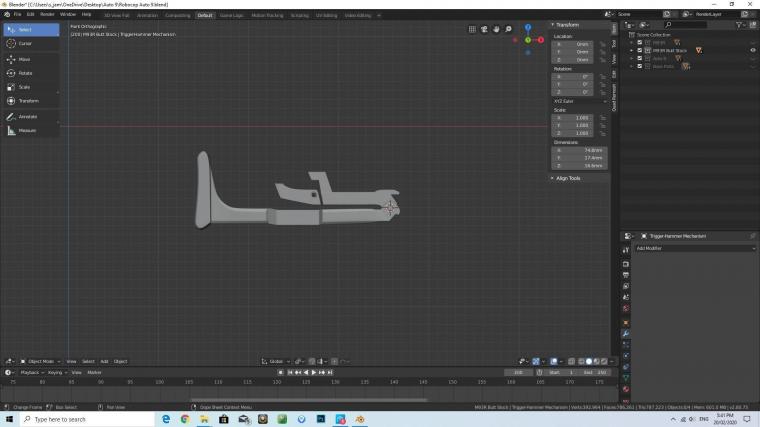Toggle checkbox of fourth outliner collection
The width and height of the screenshot is (760, 427).
[639, 66]
